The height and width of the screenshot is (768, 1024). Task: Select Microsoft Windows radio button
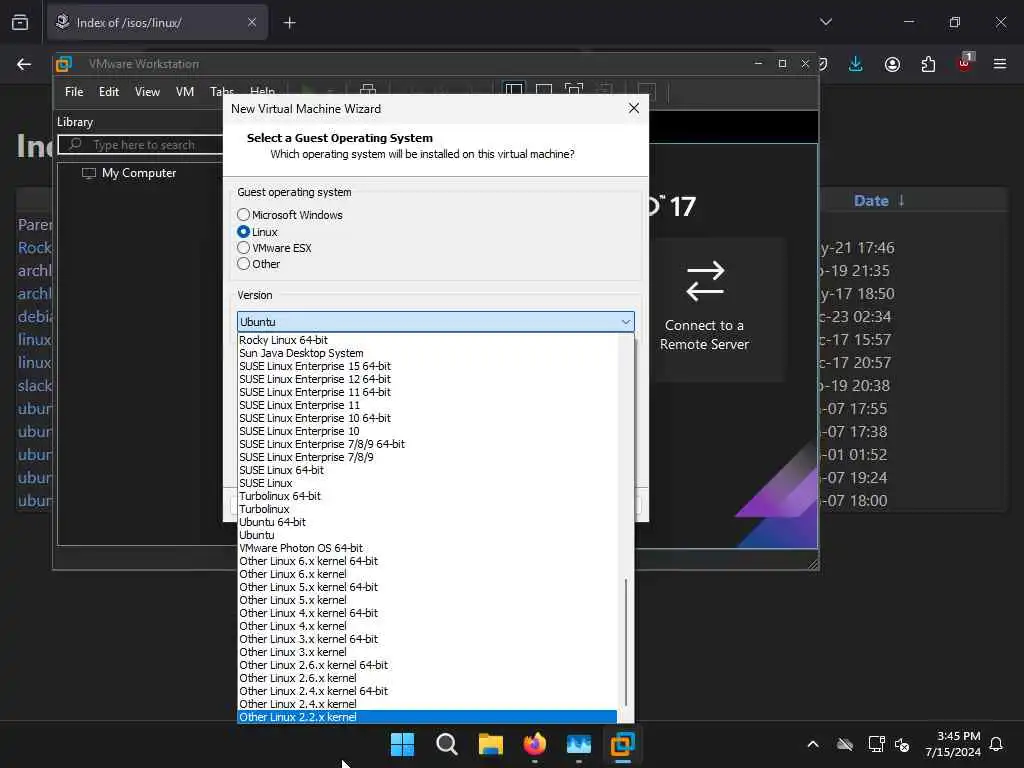coord(243,215)
